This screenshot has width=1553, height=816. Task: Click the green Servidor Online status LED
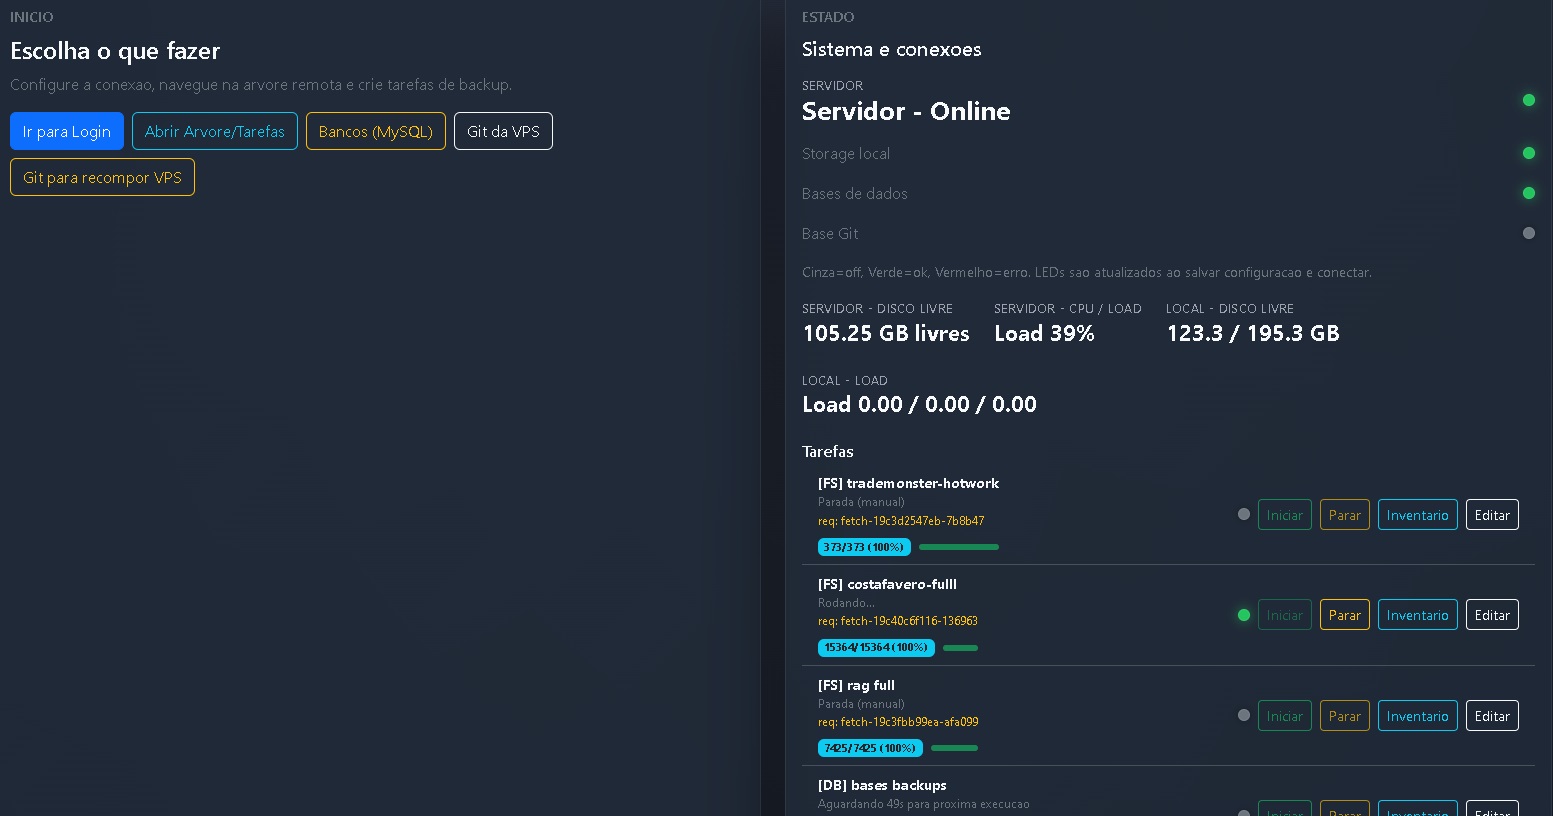click(x=1528, y=100)
